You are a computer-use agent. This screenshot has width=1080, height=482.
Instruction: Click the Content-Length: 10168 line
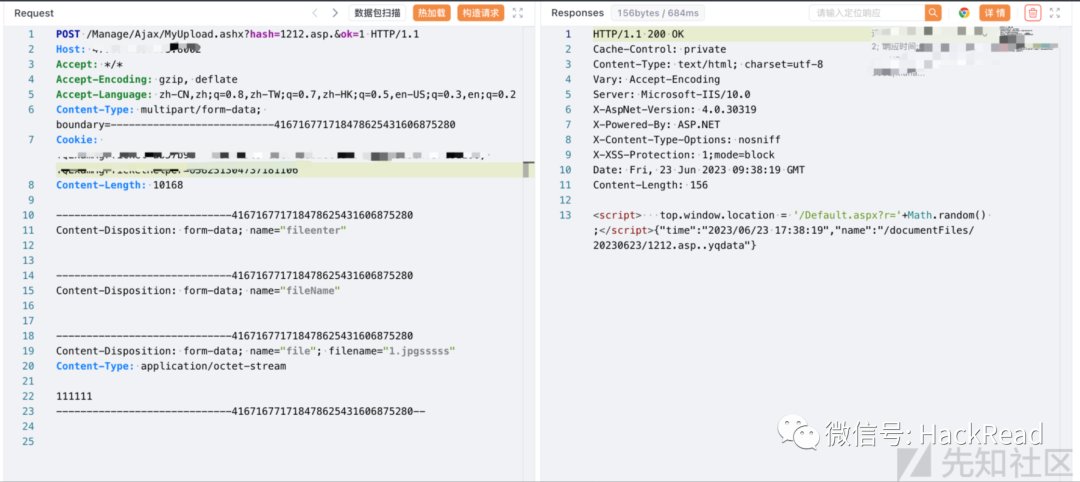coord(119,185)
